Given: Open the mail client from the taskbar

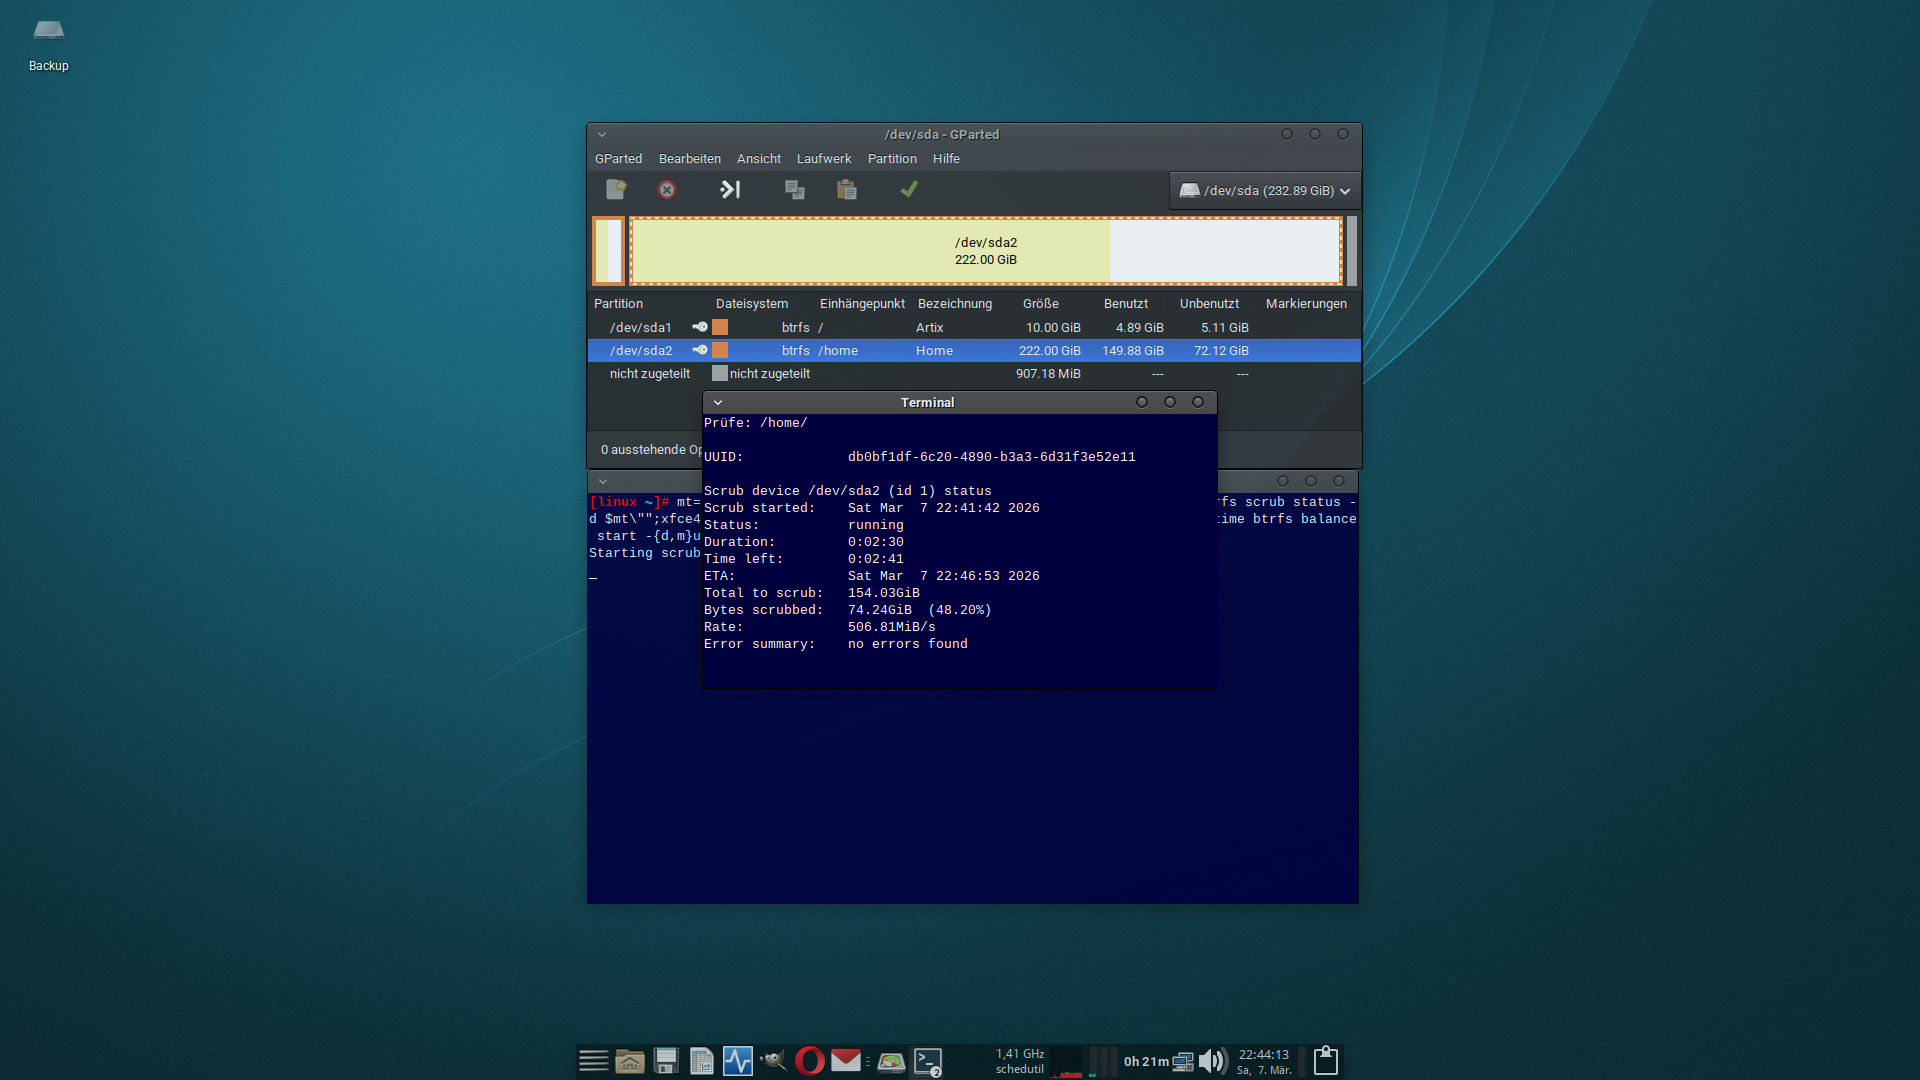Looking at the screenshot, I should click(x=846, y=1061).
